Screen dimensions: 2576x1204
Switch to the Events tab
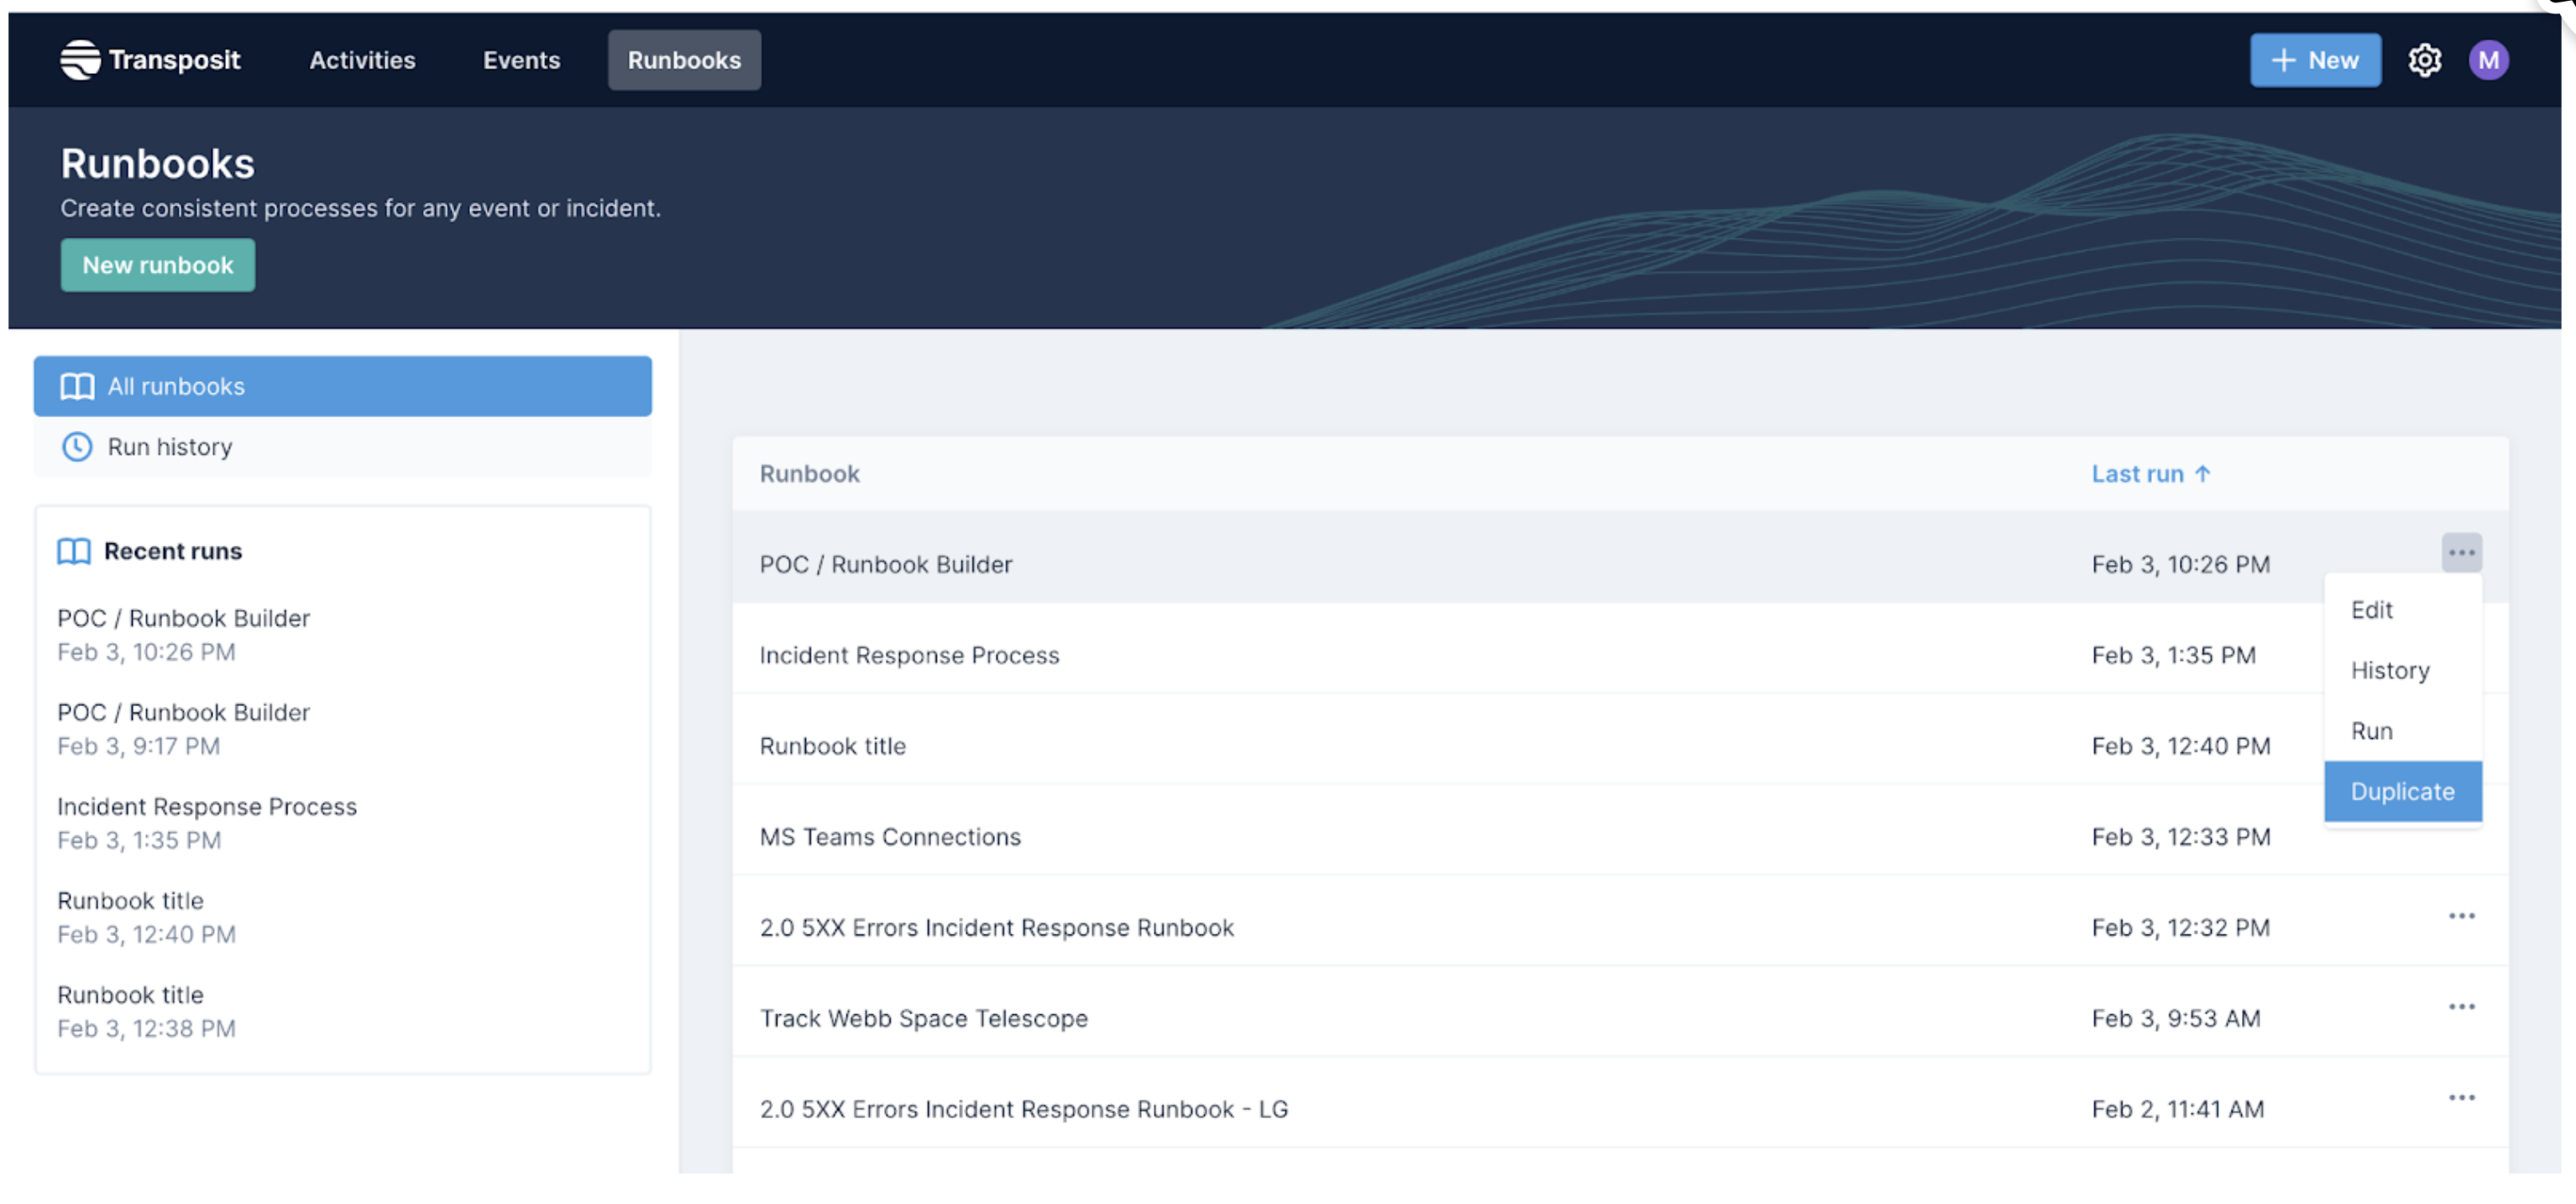click(521, 60)
